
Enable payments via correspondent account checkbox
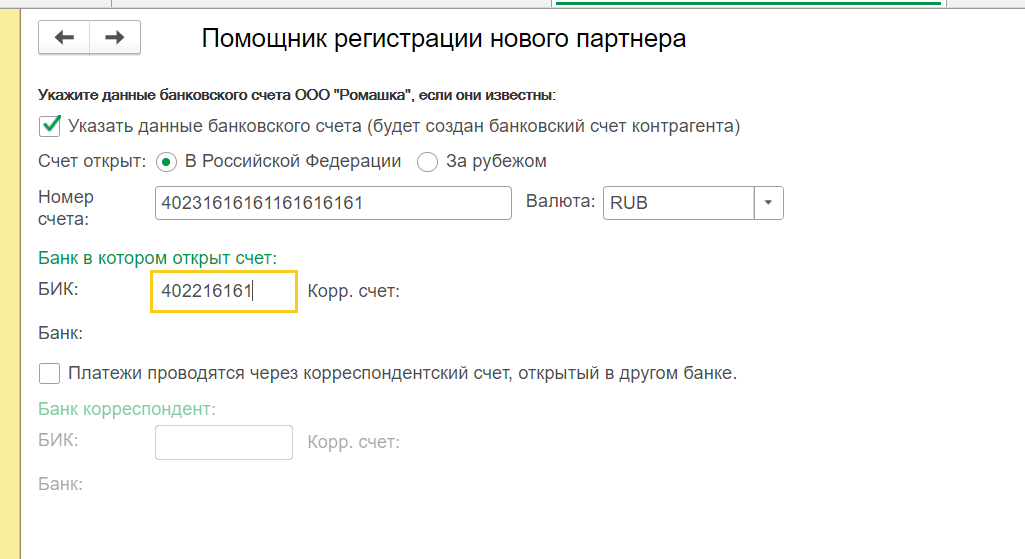click(49, 374)
